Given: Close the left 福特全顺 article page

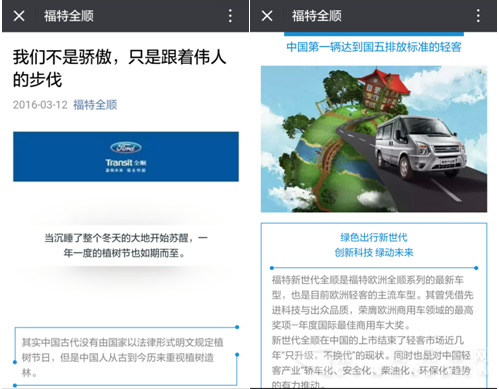Looking at the screenshot, I should (x=19, y=16).
